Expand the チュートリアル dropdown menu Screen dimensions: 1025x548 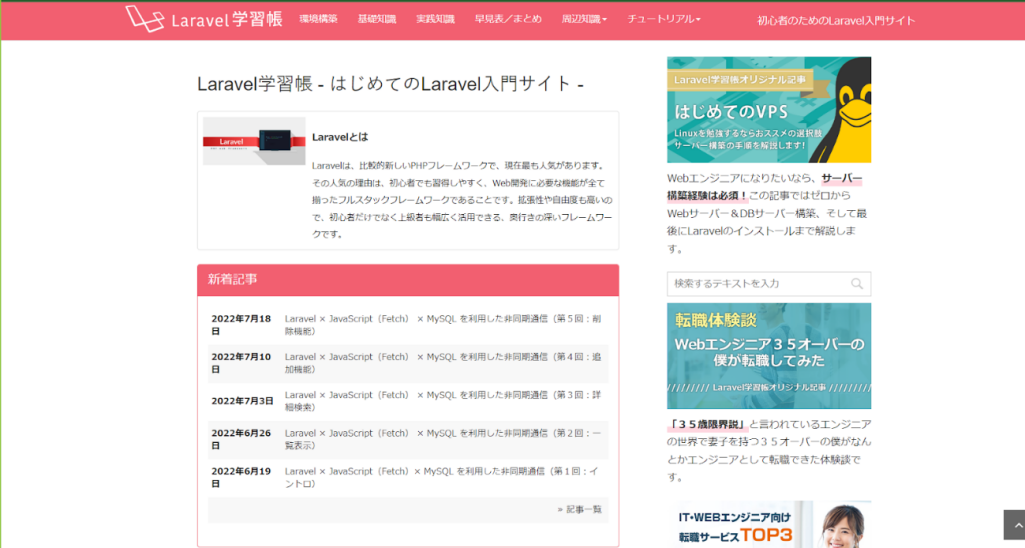(x=664, y=19)
